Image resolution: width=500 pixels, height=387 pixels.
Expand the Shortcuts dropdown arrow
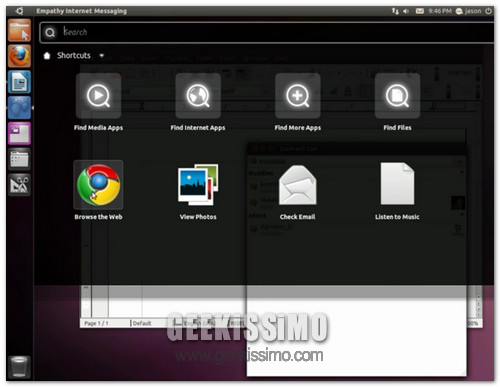point(102,55)
